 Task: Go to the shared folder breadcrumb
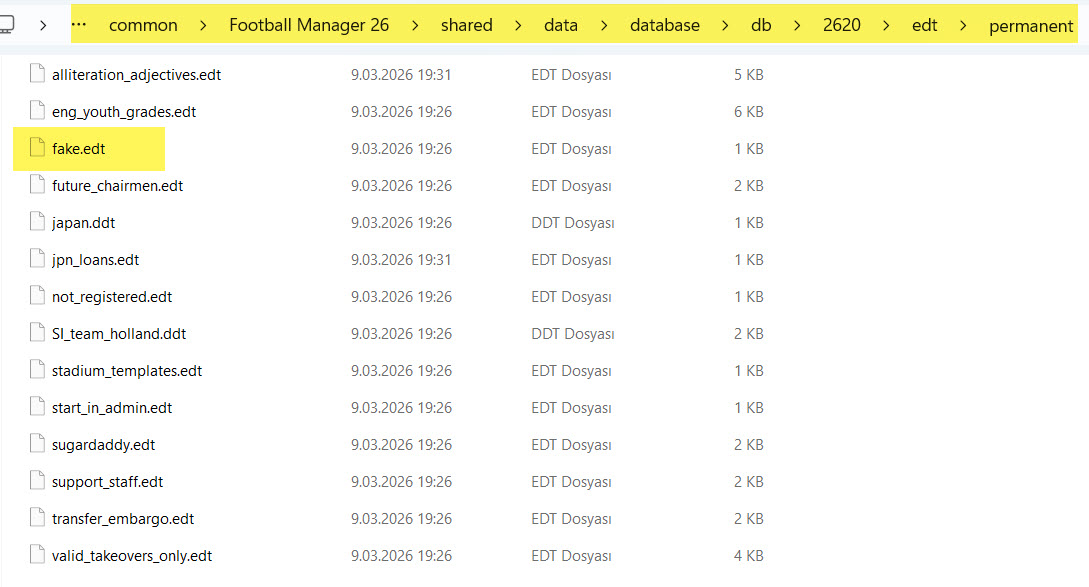click(x=466, y=25)
